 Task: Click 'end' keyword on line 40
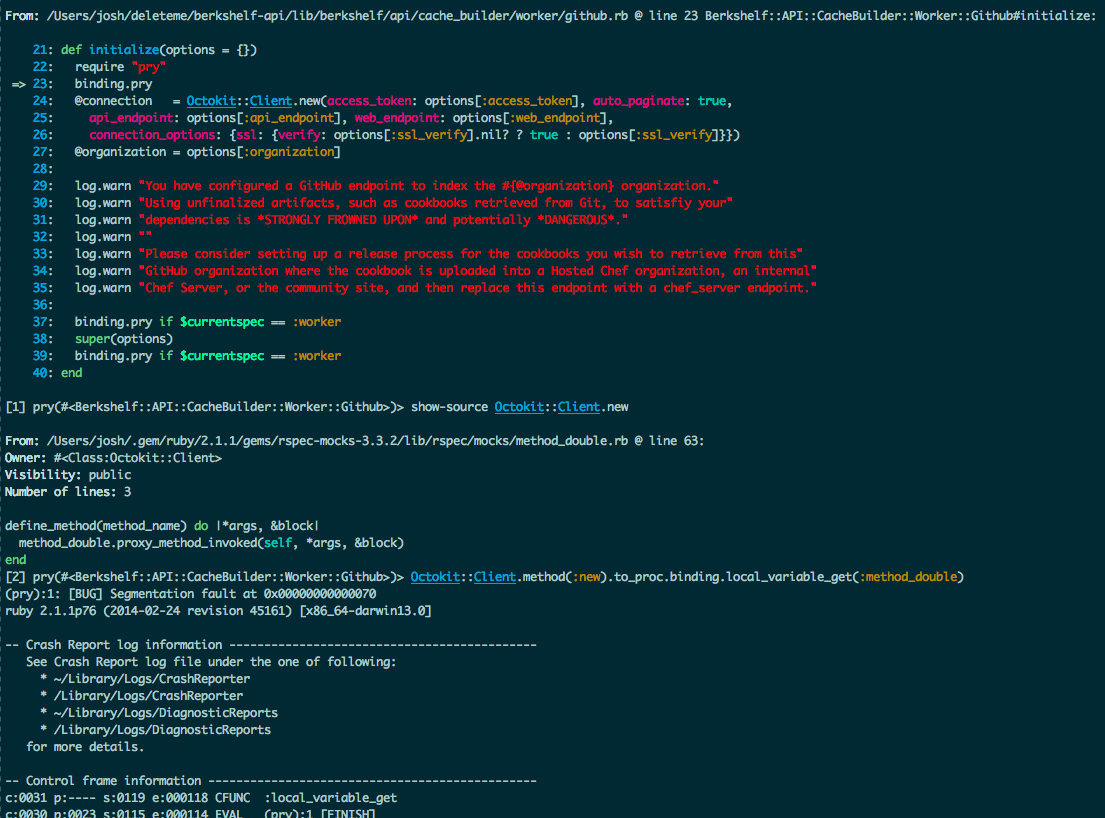point(71,373)
